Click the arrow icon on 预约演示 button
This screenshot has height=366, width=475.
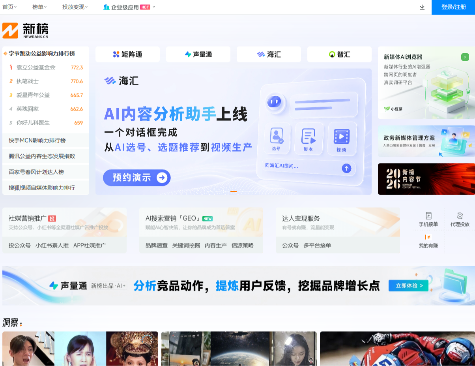162,177
